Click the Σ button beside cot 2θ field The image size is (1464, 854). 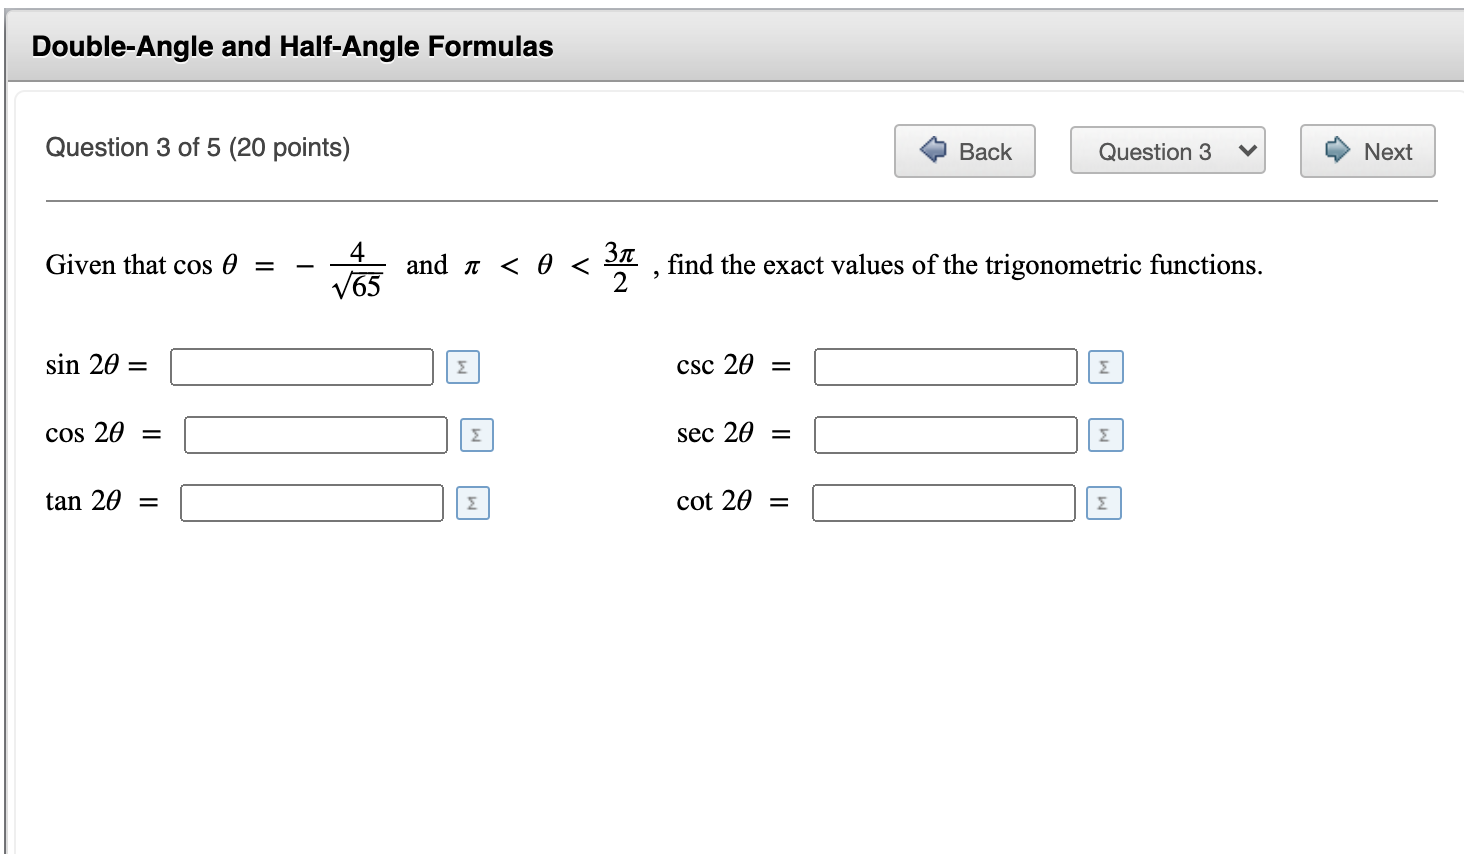tap(1104, 503)
